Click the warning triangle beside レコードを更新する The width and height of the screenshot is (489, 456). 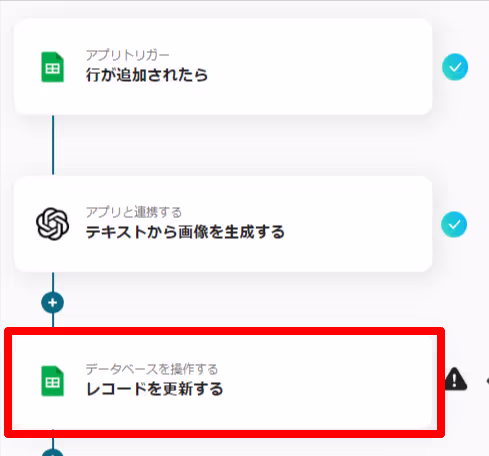[x=456, y=379]
